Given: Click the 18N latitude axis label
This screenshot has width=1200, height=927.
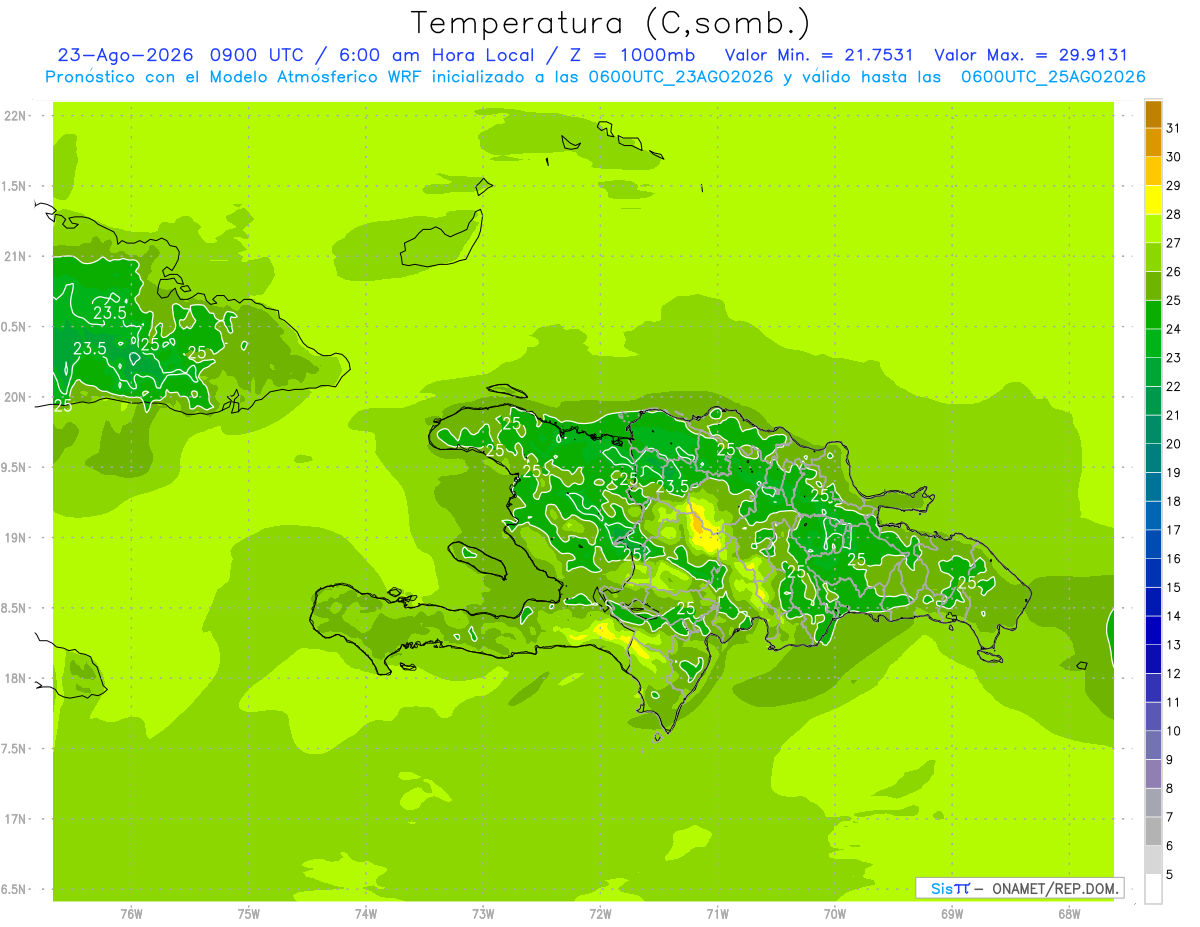Looking at the screenshot, I should click(x=15, y=678).
